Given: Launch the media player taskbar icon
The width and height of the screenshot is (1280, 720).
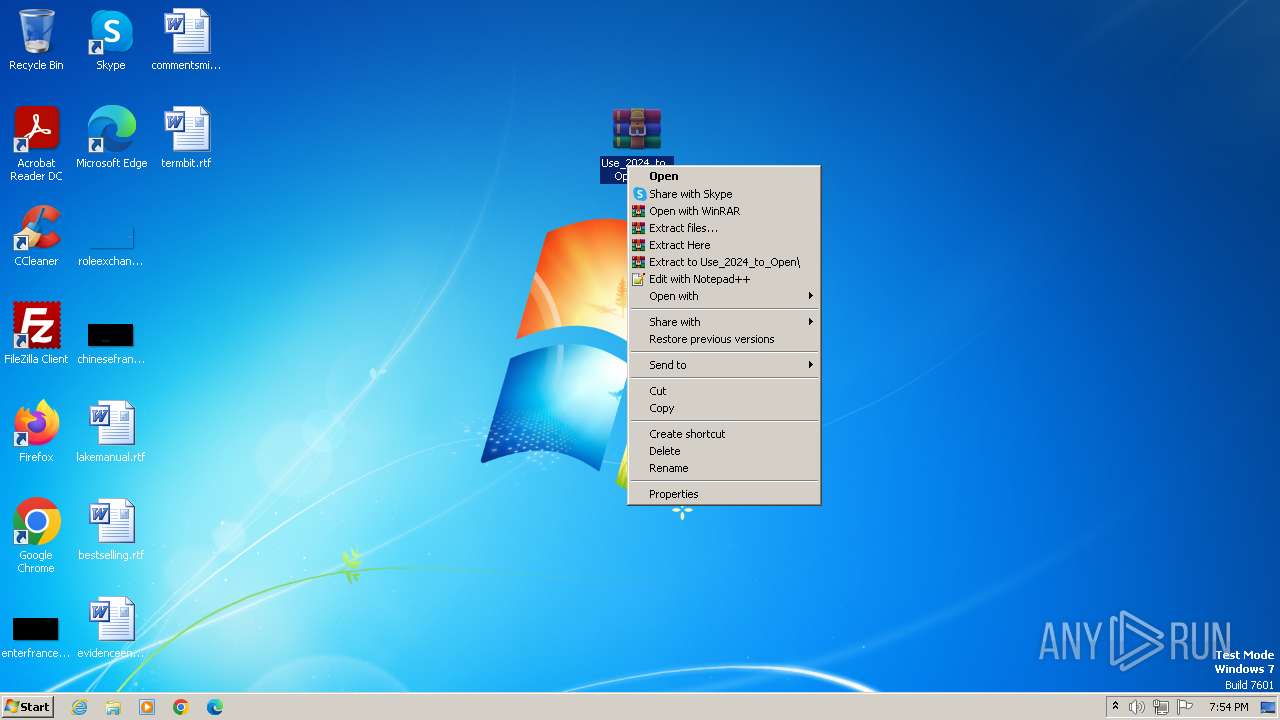Looking at the screenshot, I should (147, 707).
